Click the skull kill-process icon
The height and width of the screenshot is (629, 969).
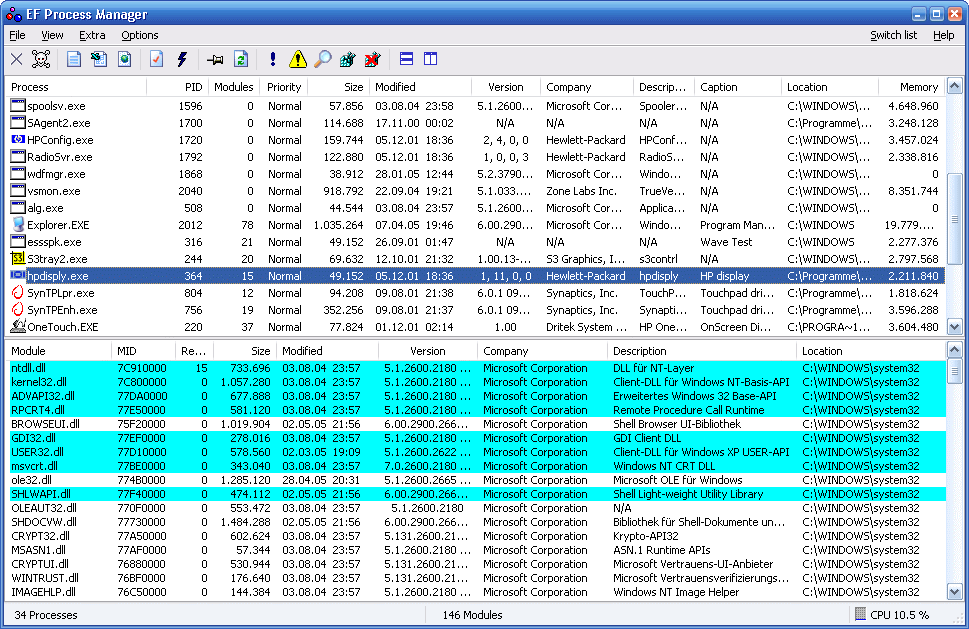(x=41, y=59)
